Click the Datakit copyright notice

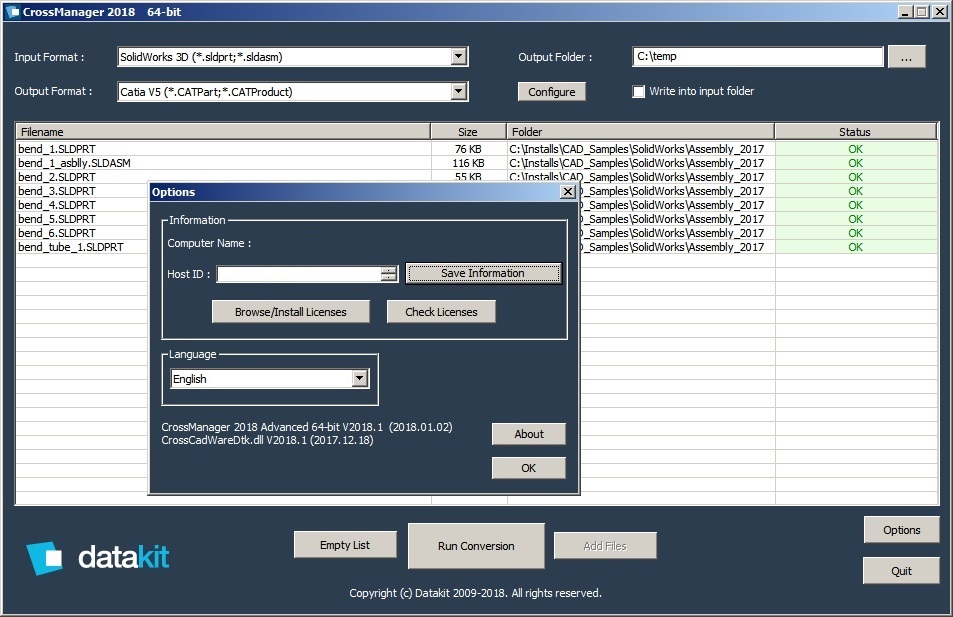[x=475, y=593]
